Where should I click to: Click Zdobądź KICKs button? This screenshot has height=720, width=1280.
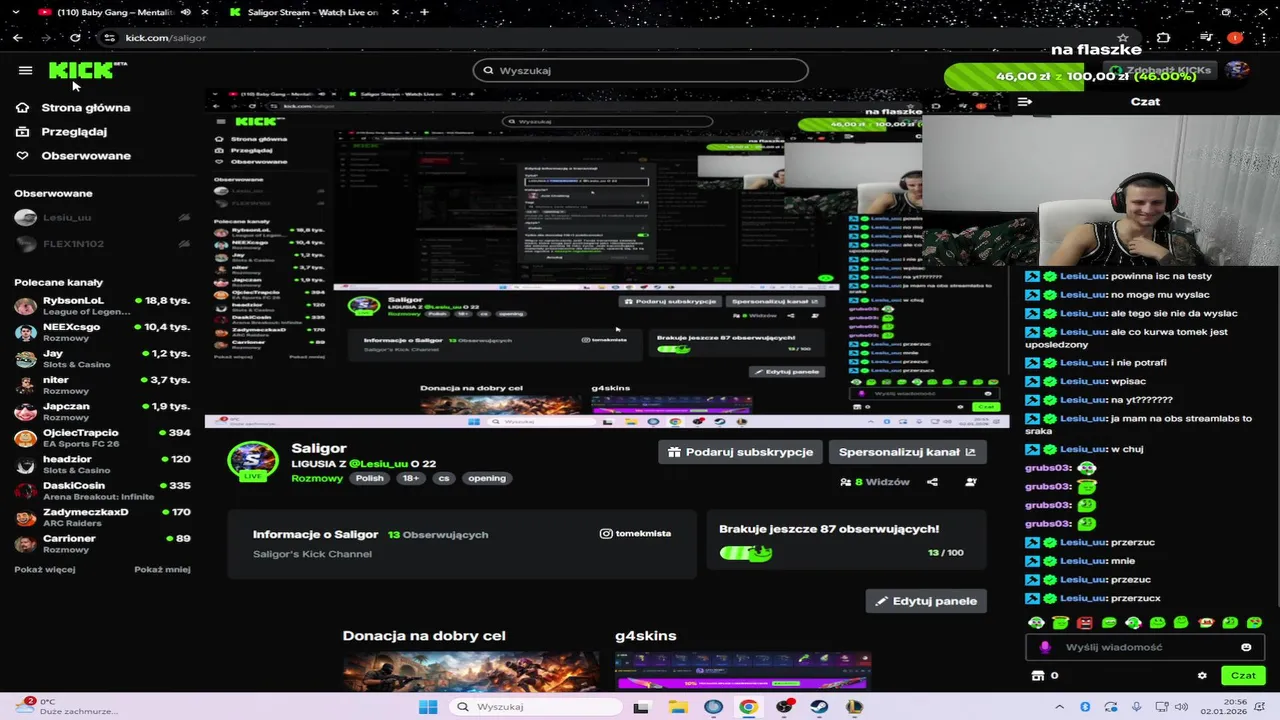[1160, 70]
